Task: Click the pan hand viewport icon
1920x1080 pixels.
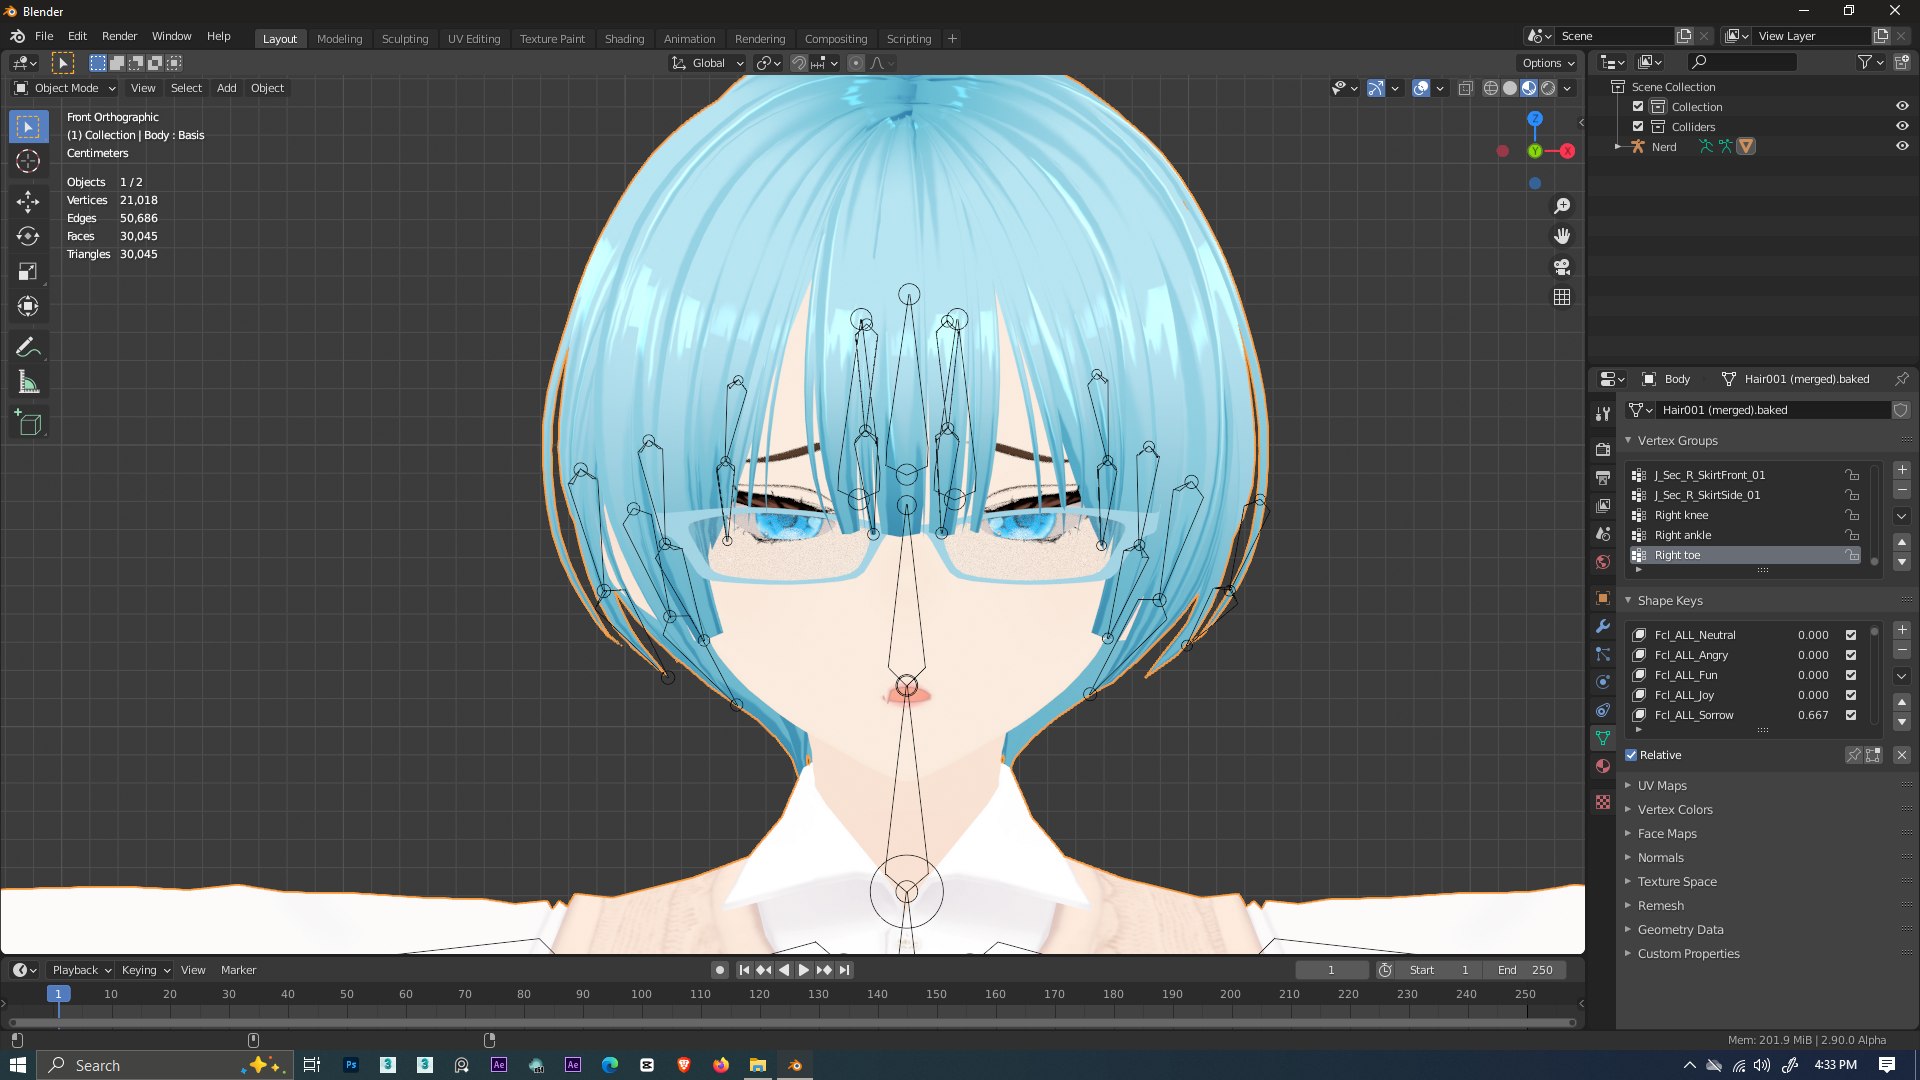Action: coord(1562,236)
